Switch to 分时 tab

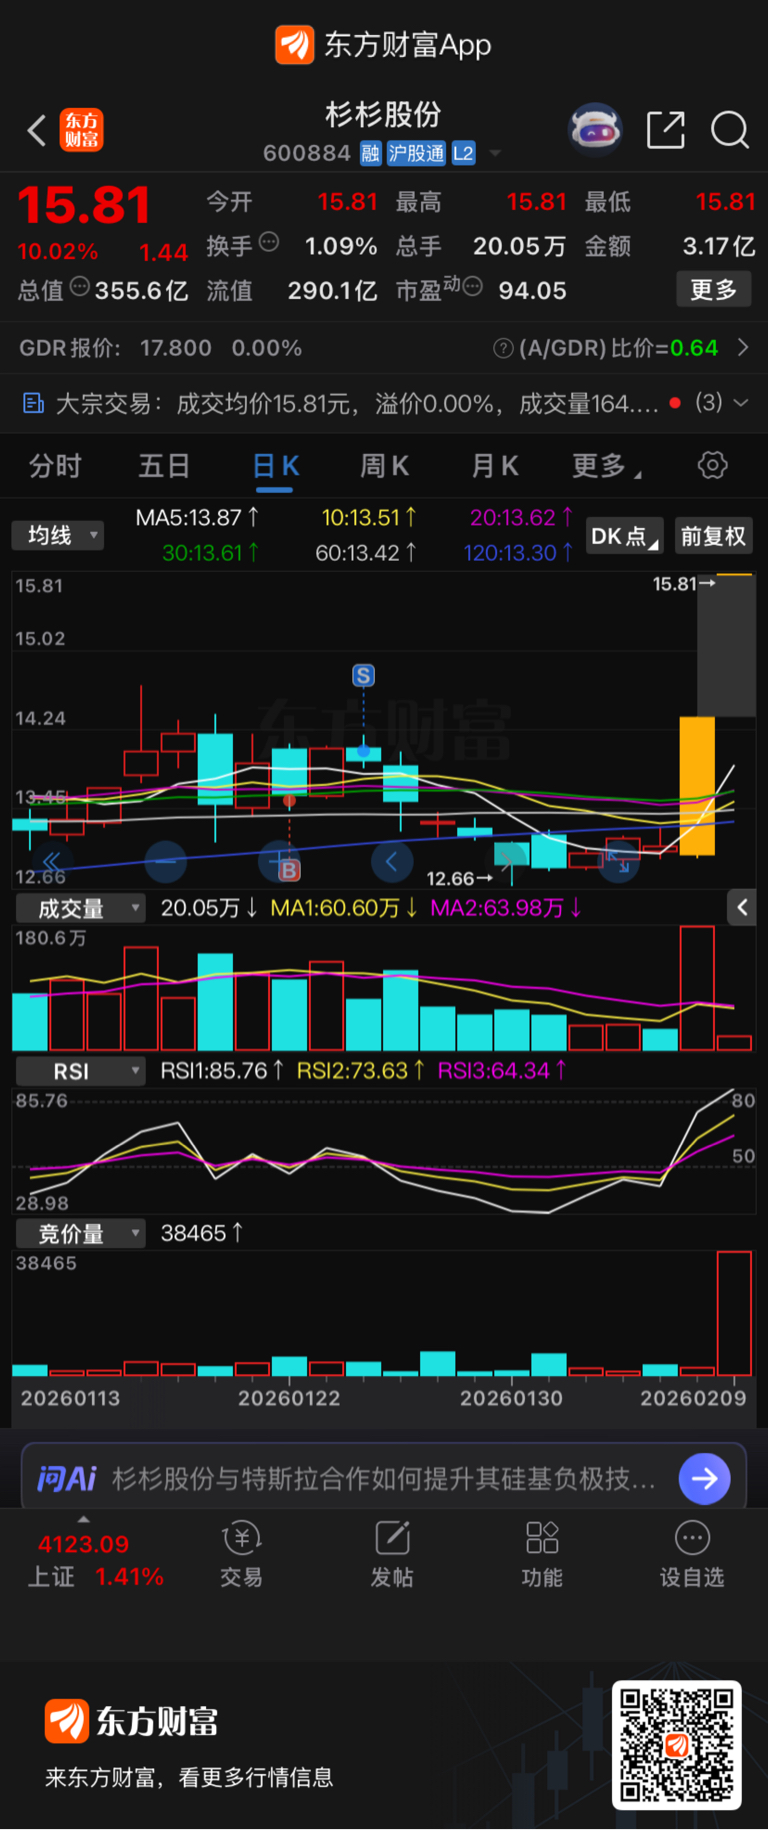pos(55,466)
